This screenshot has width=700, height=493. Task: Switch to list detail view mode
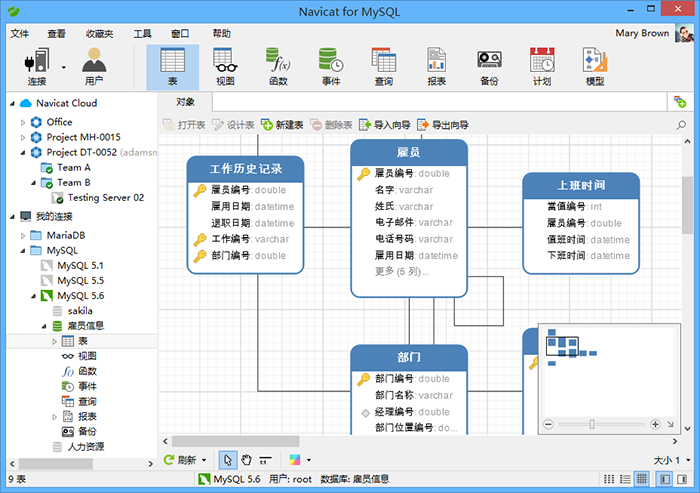pos(625,479)
